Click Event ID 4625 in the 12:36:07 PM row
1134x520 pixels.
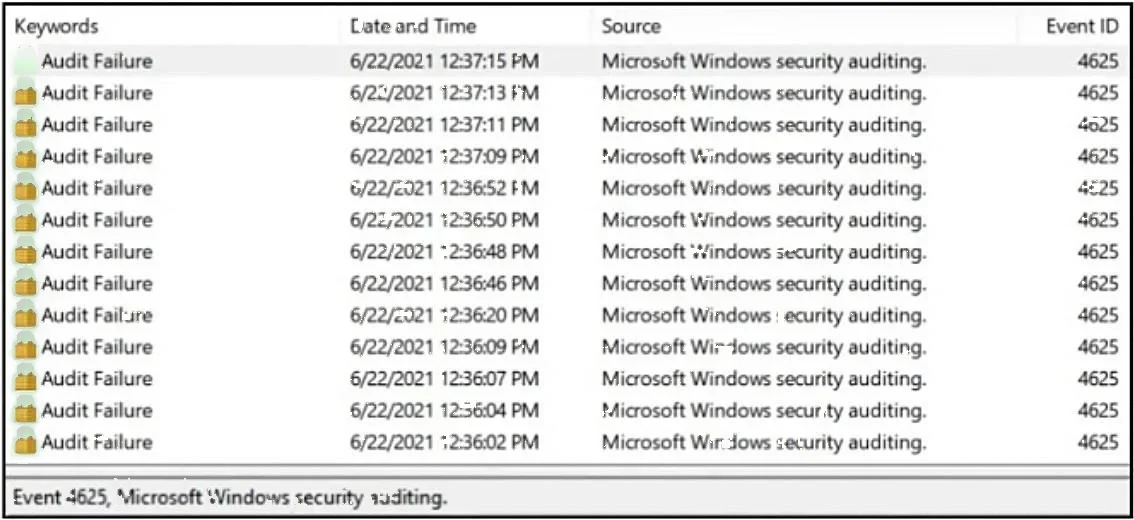coord(1098,379)
